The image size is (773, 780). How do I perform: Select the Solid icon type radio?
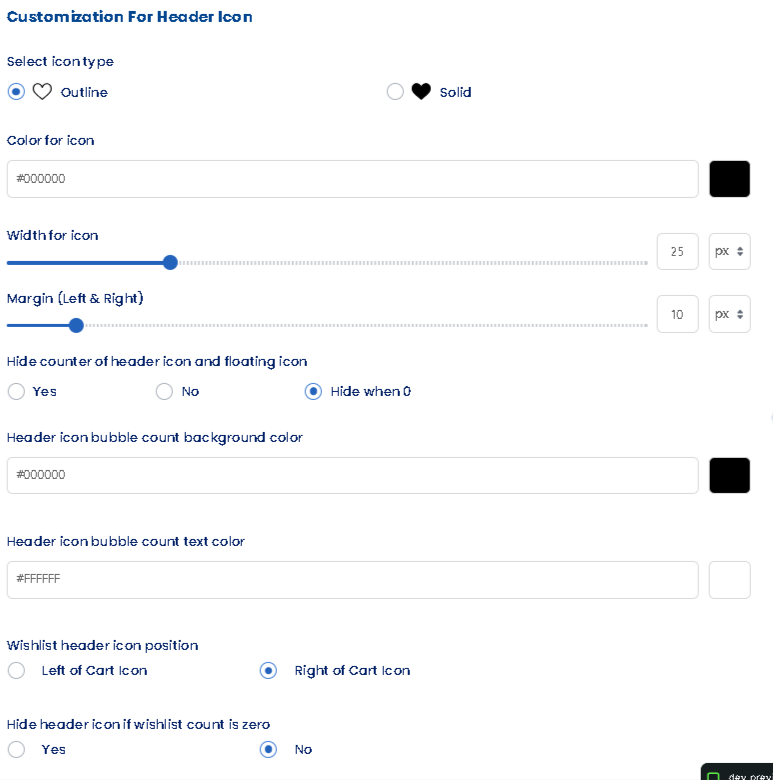[x=395, y=92]
